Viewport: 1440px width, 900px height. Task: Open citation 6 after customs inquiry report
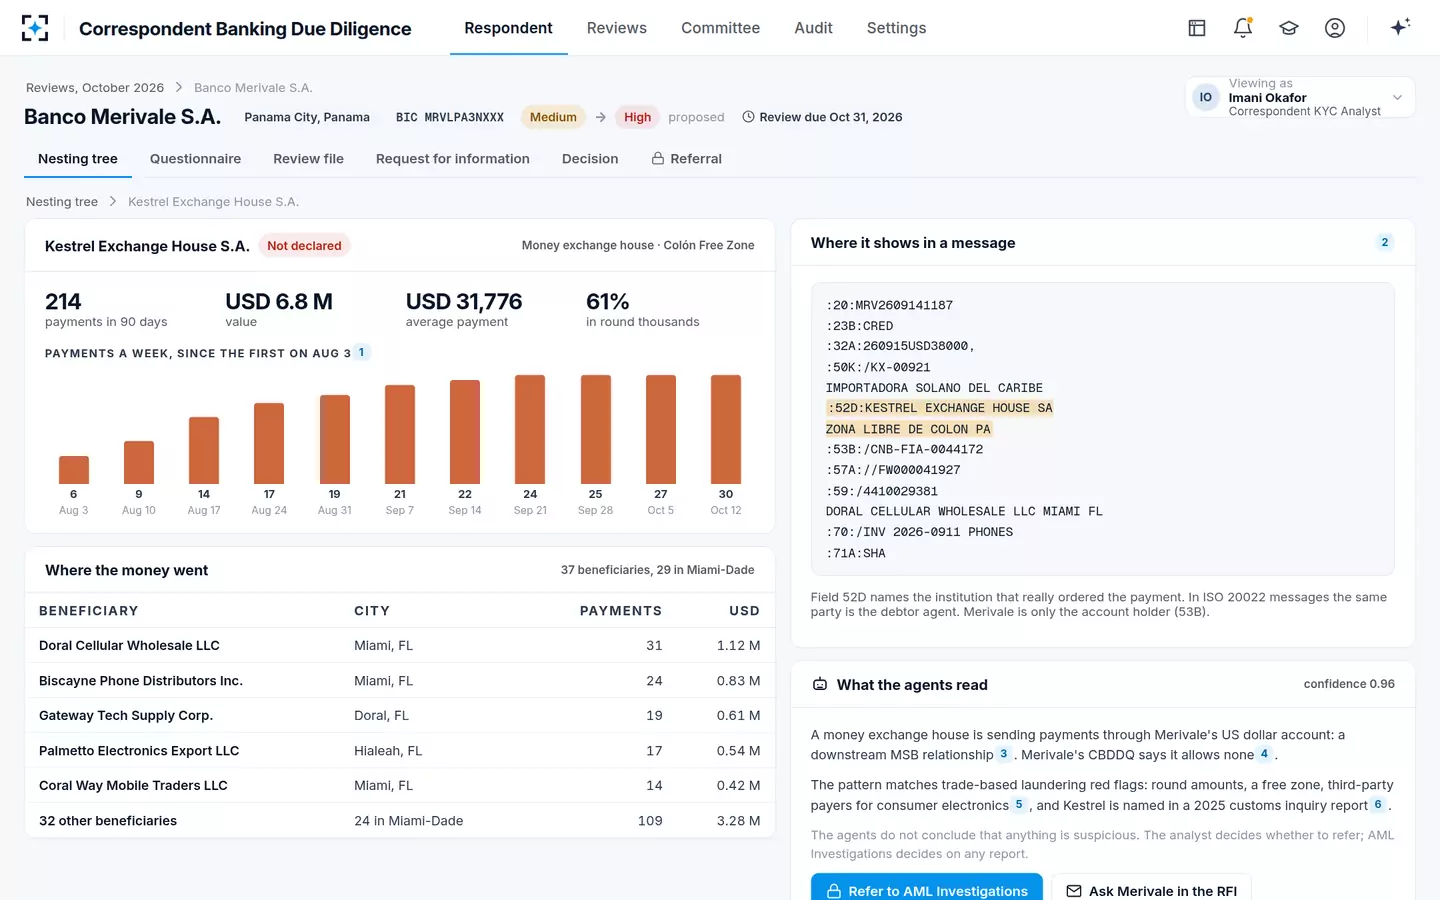pos(1378,805)
